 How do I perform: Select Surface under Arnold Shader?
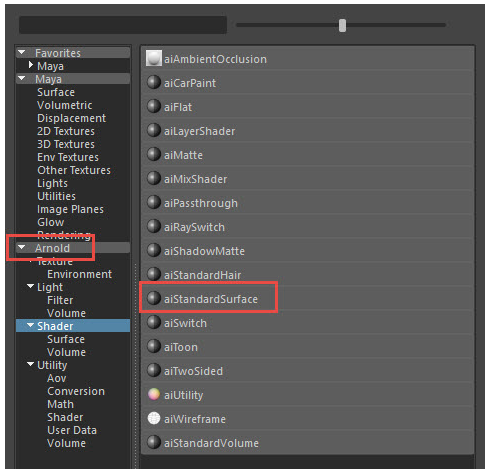[x=66, y=339]
